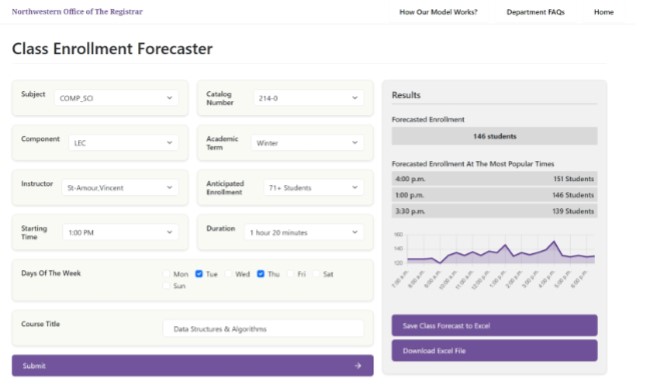Screen dimensions: 645x387
Task: Open the Subject dropdown chevron
Action: coord(169,98)
